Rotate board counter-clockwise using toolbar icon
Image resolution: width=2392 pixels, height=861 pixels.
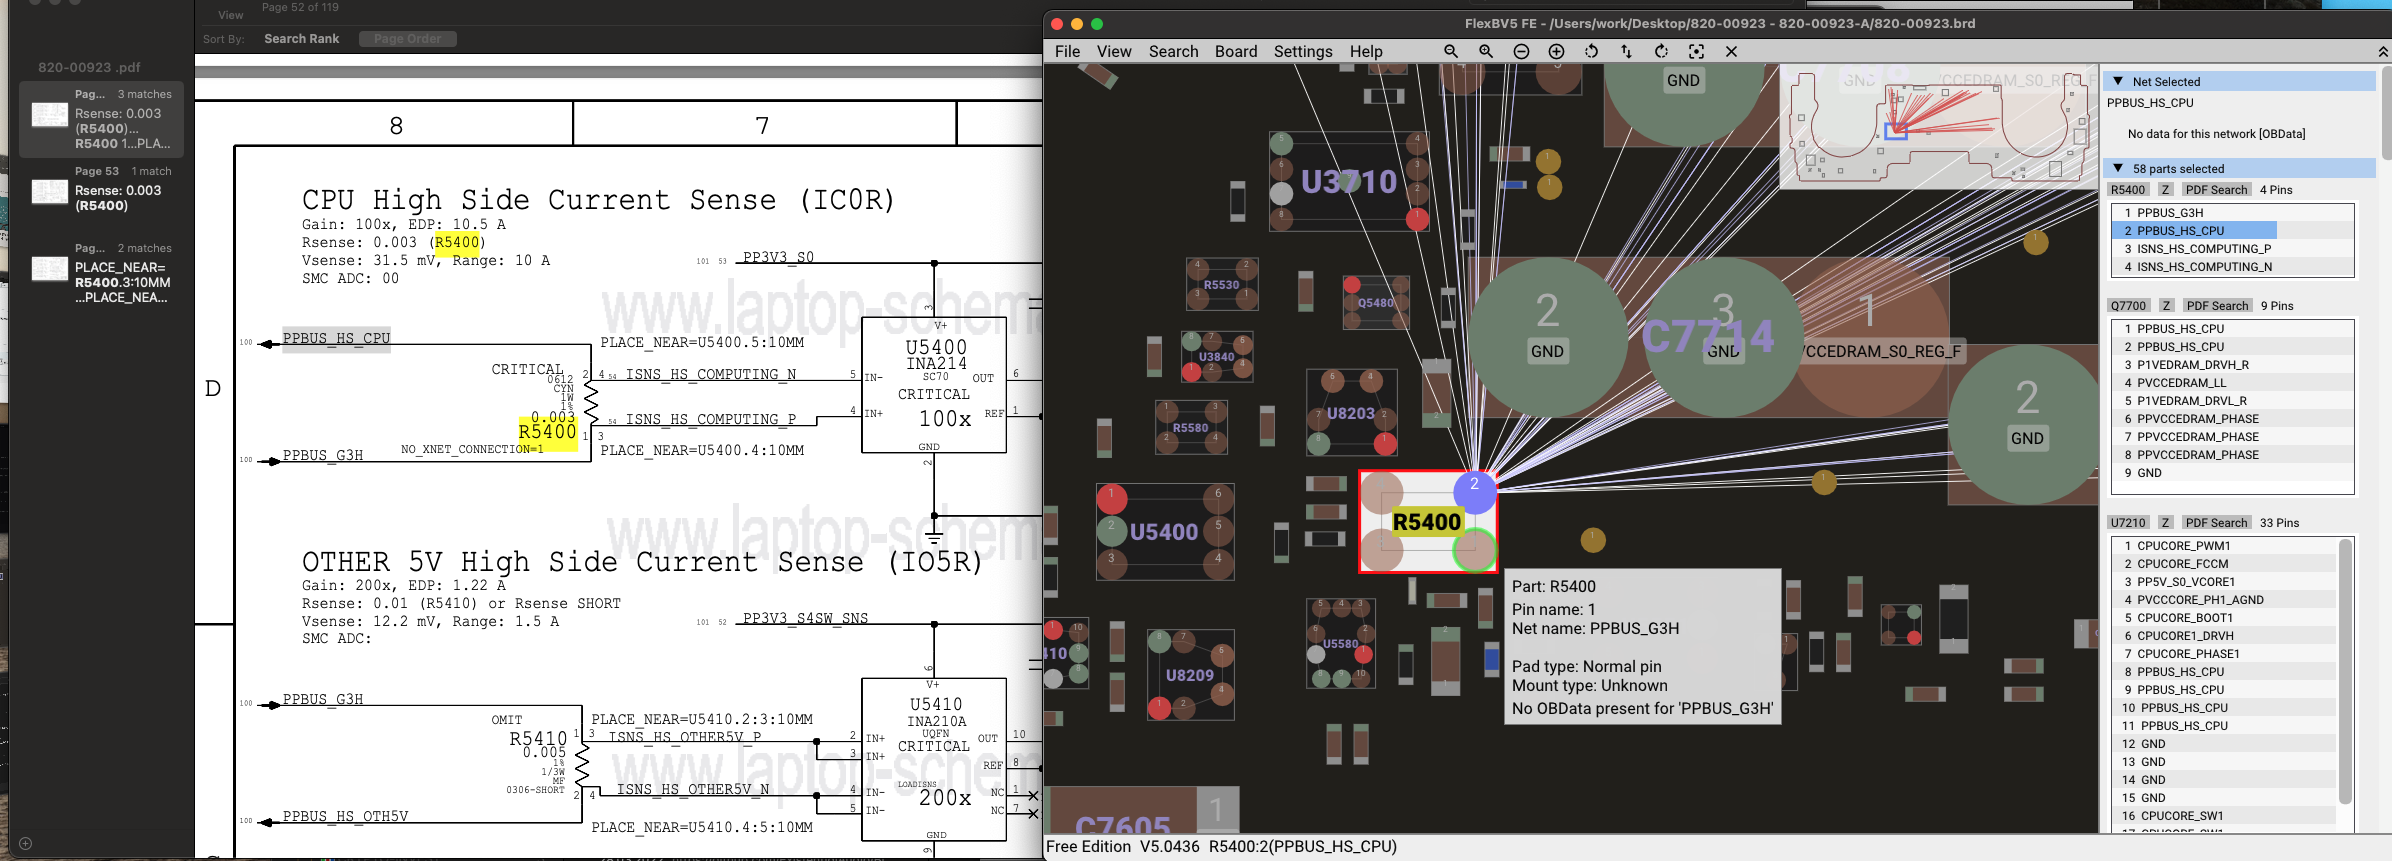pyautogui.click(x=1591, y=51)
